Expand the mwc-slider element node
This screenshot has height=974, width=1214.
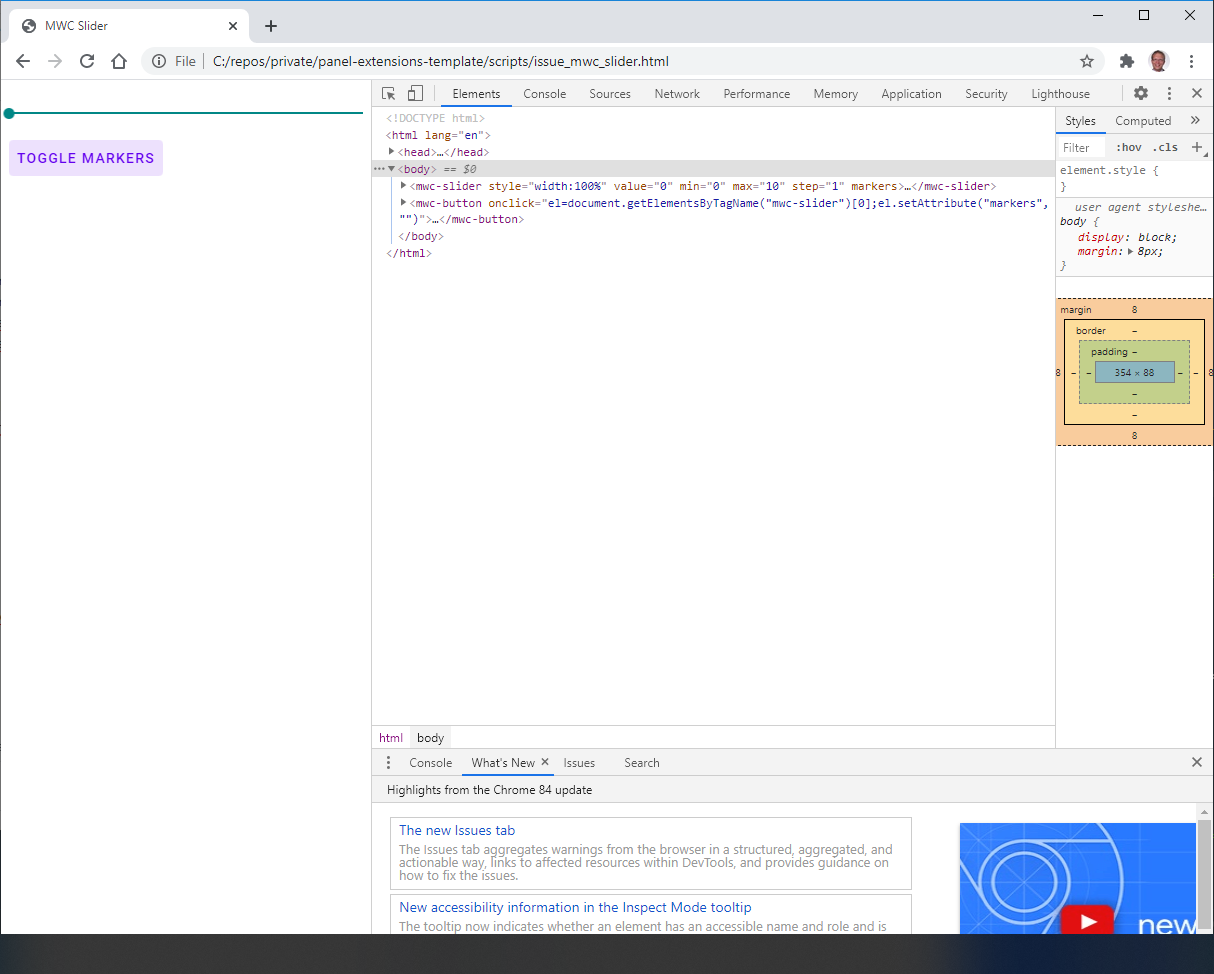point(403,185)
